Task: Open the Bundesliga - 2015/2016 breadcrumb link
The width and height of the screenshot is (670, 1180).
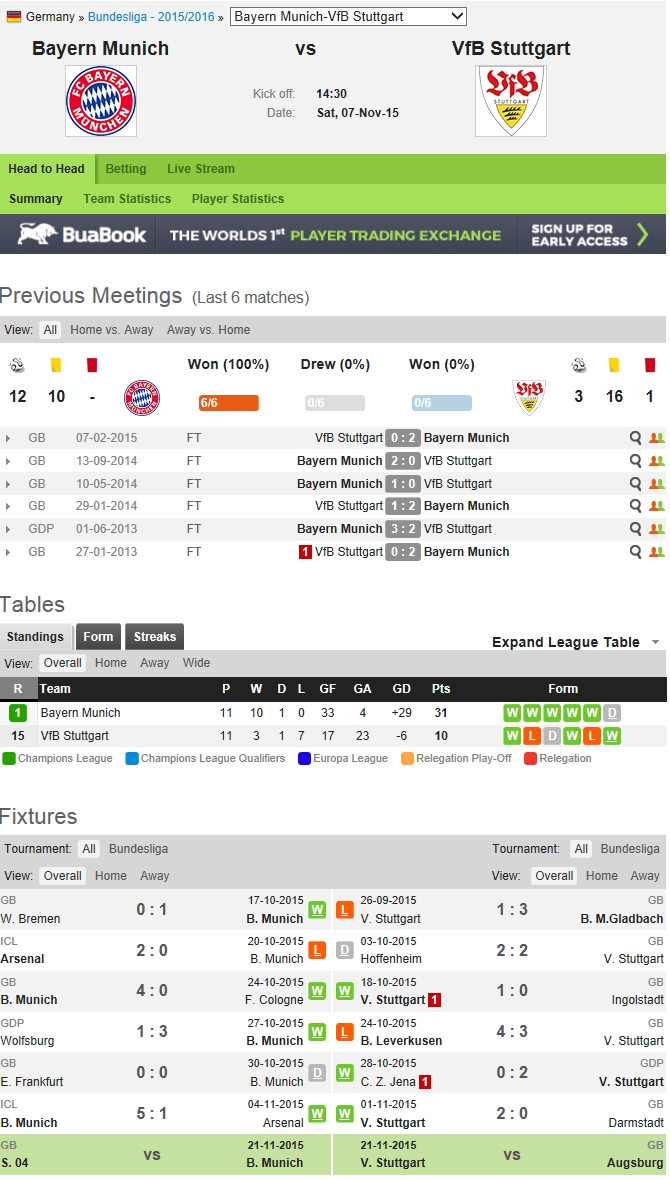Action: click(x=150, y=17)
